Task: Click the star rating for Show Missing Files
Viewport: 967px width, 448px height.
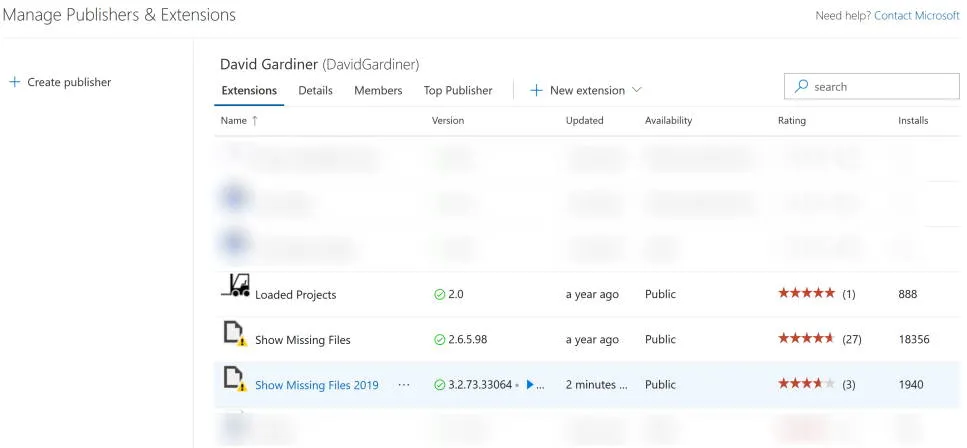Action: pyautogui.click(x=806, y=339)
